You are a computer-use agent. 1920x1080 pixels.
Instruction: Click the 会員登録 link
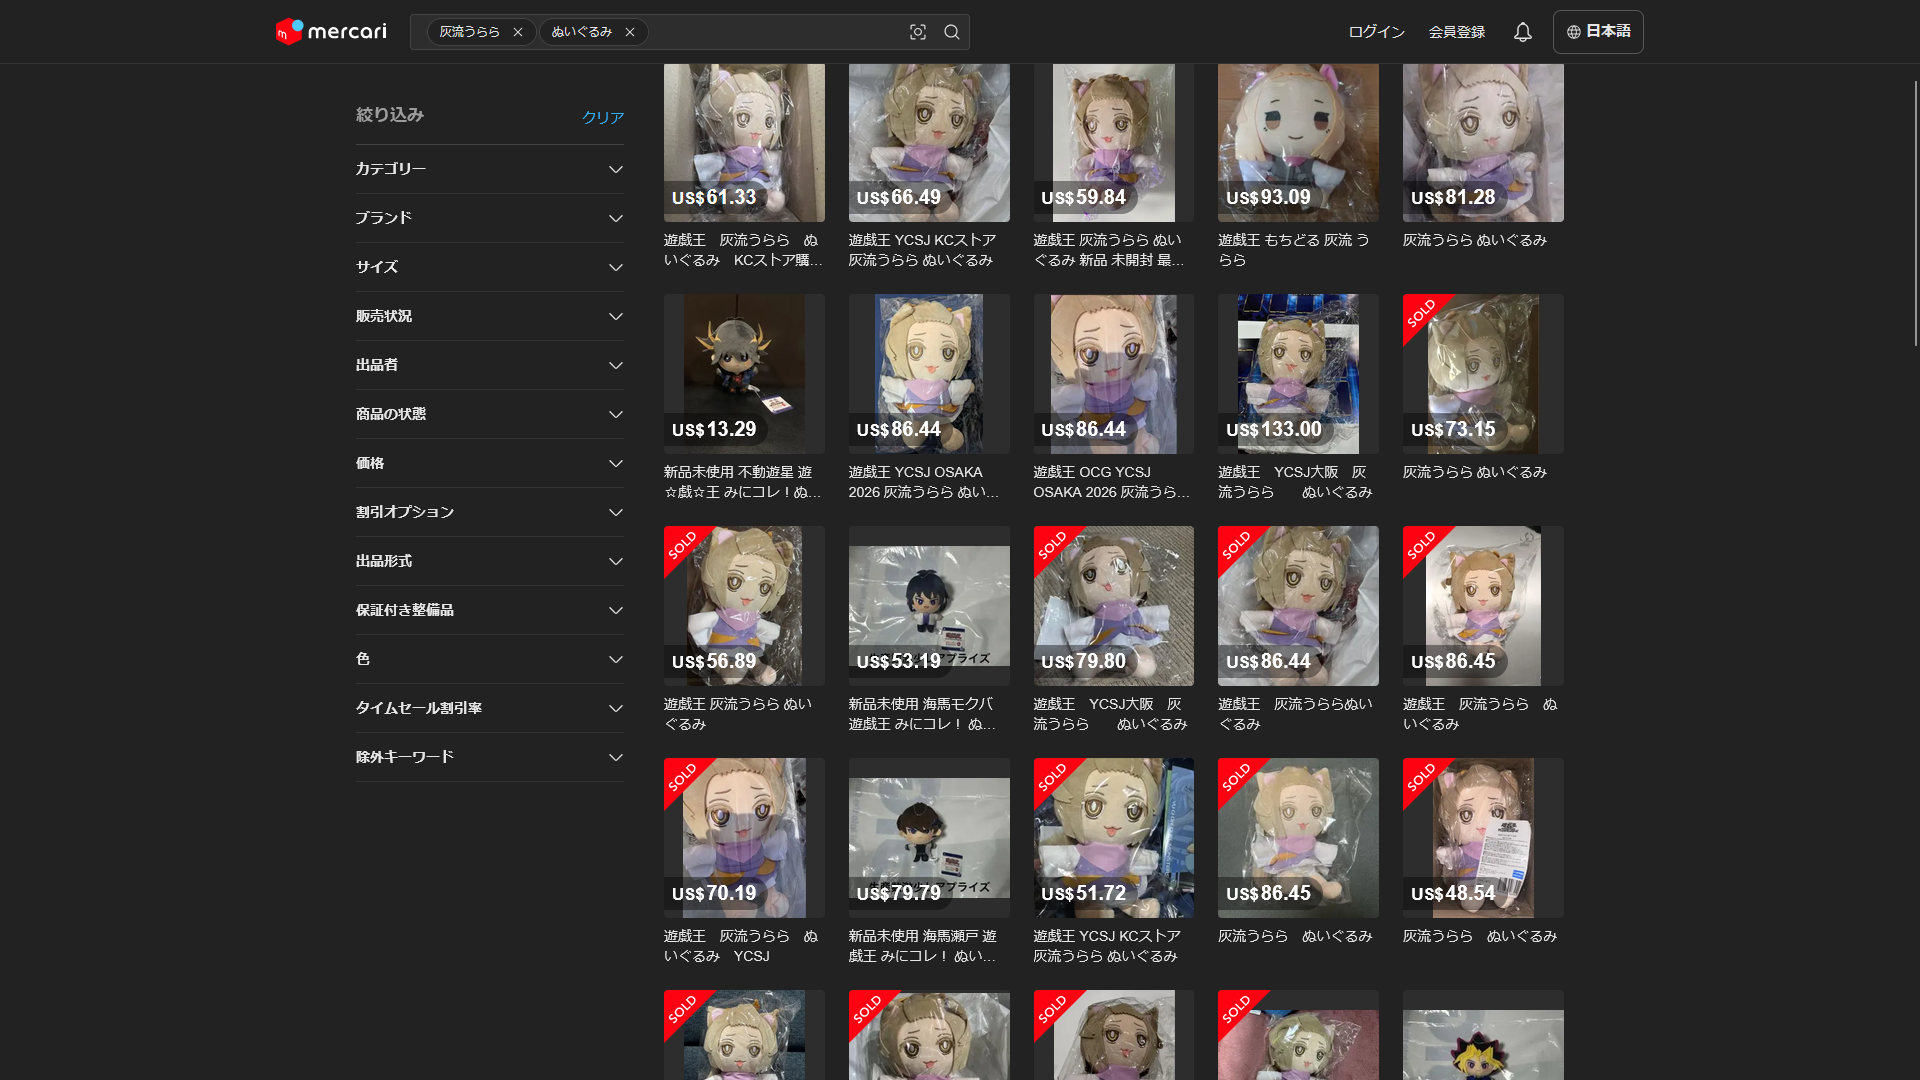1456,32
